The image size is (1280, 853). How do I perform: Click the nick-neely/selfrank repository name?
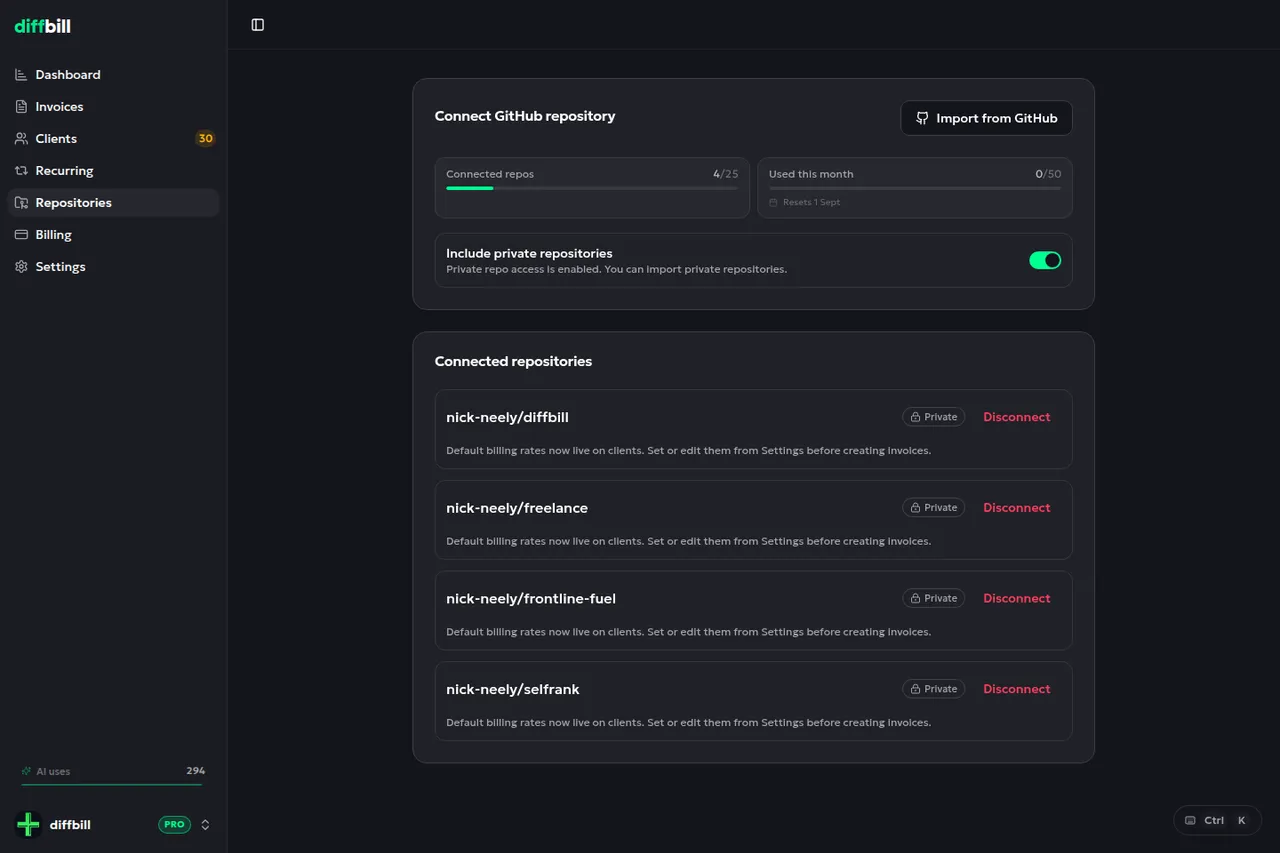click(x=513, y=689)
